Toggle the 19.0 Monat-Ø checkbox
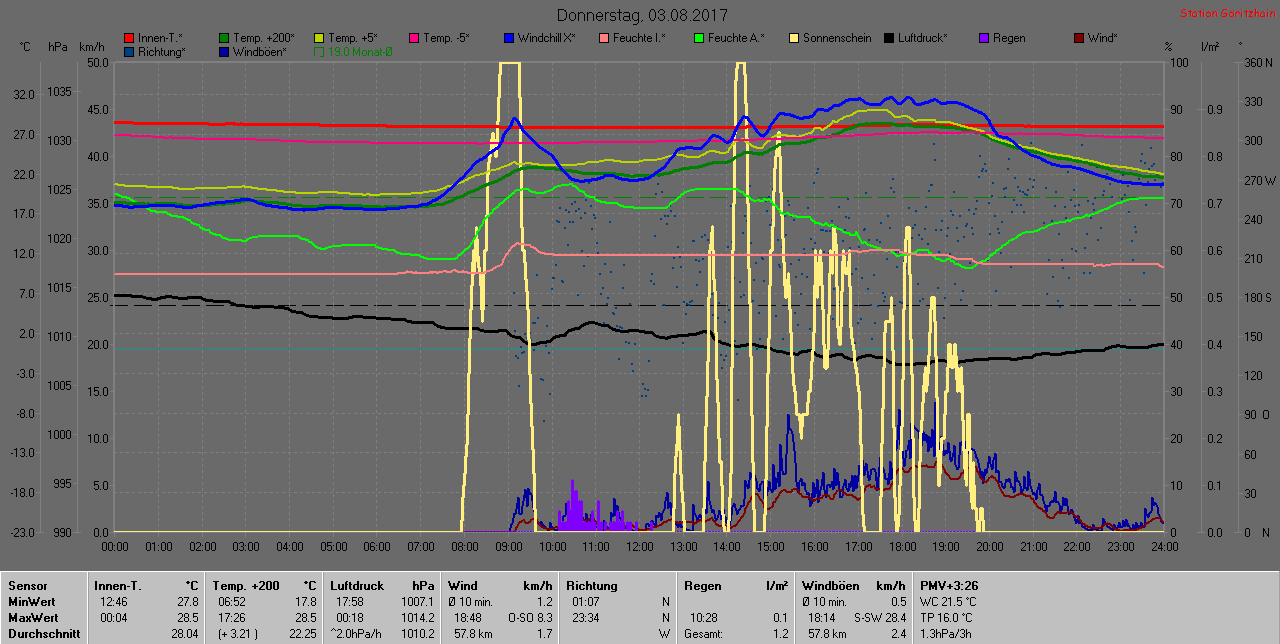Screen dimensions: 1280x644 [x=320, y=51]
